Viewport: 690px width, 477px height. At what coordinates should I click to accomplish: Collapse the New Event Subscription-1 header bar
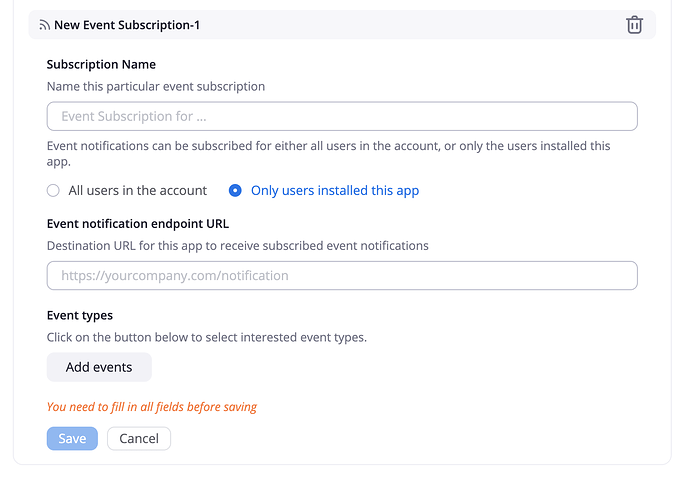[340, 25]
